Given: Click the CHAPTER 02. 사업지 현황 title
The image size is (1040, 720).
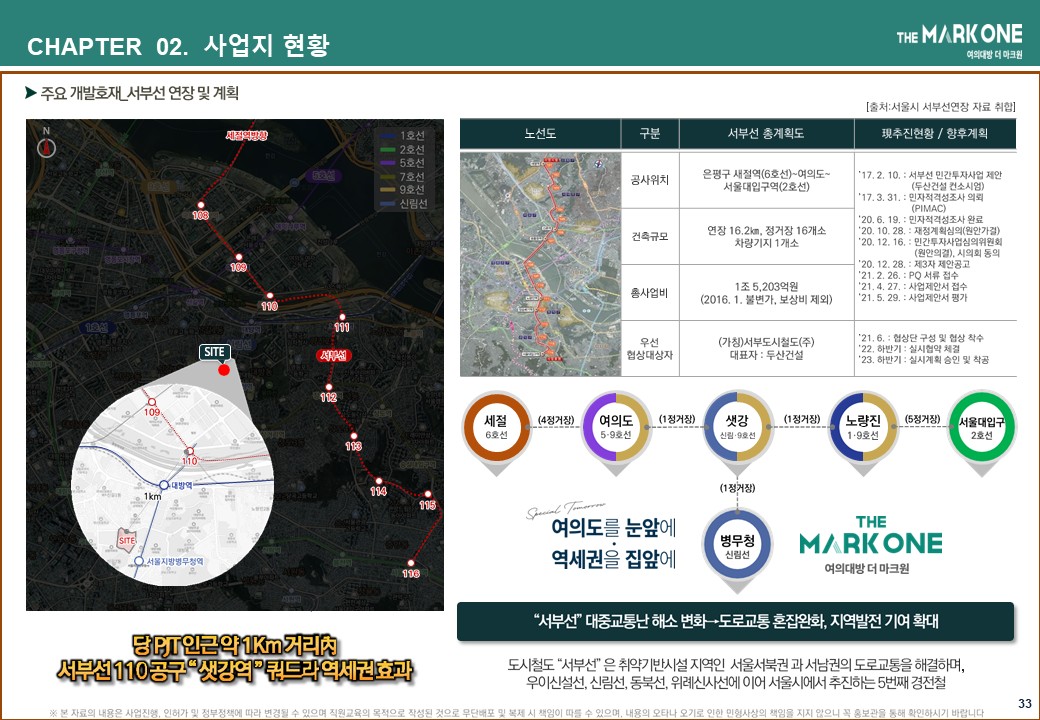Looking at the screenshot, I should click(x=178, y=46).
